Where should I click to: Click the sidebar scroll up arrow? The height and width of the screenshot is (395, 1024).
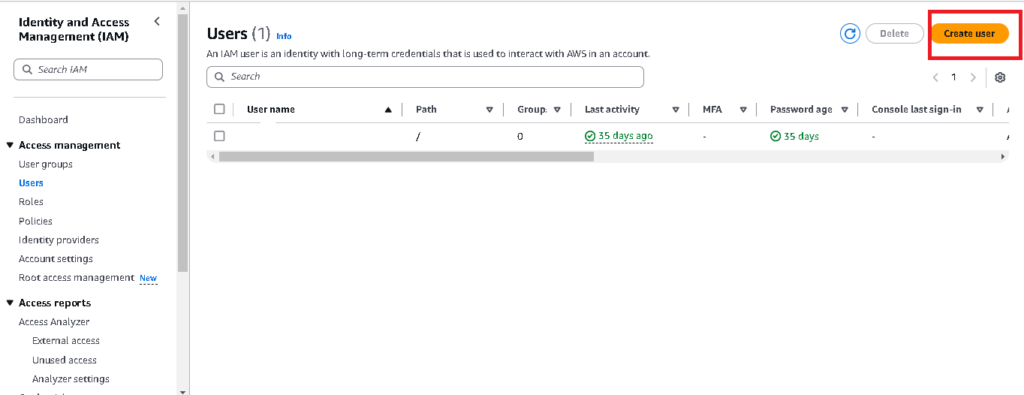(x=182, y=9)
